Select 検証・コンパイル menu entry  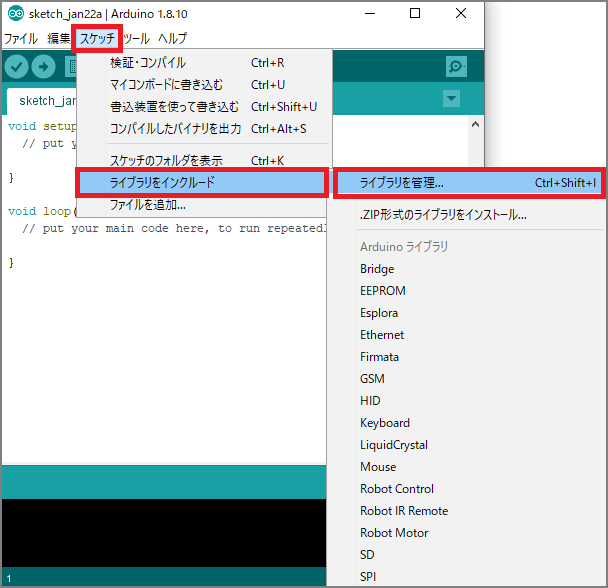[x=204, y=63]
